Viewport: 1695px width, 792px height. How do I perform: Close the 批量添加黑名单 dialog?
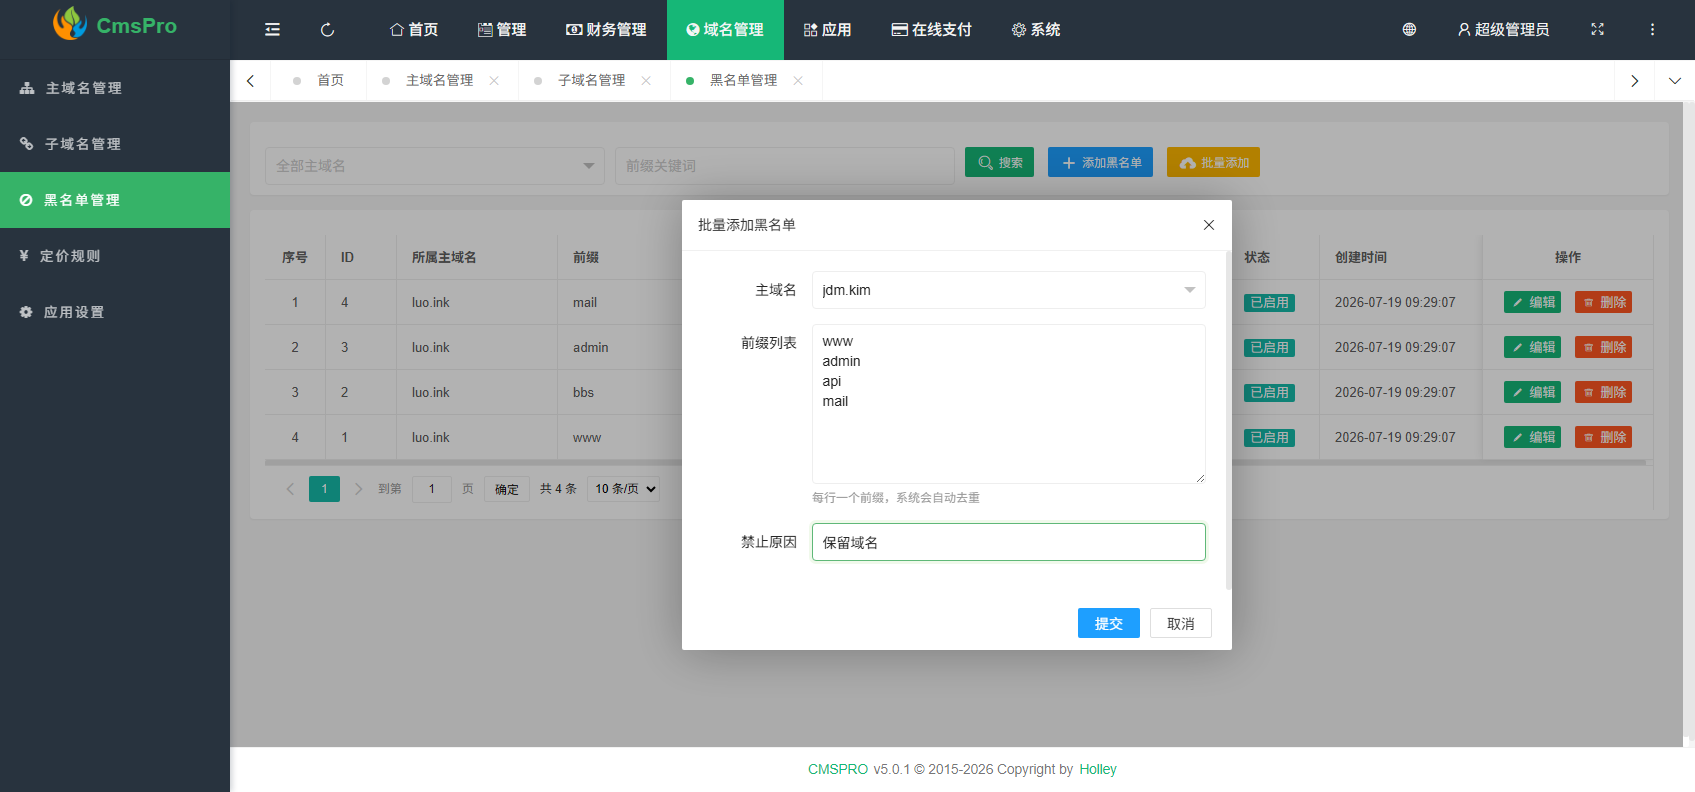(1209, 225)
